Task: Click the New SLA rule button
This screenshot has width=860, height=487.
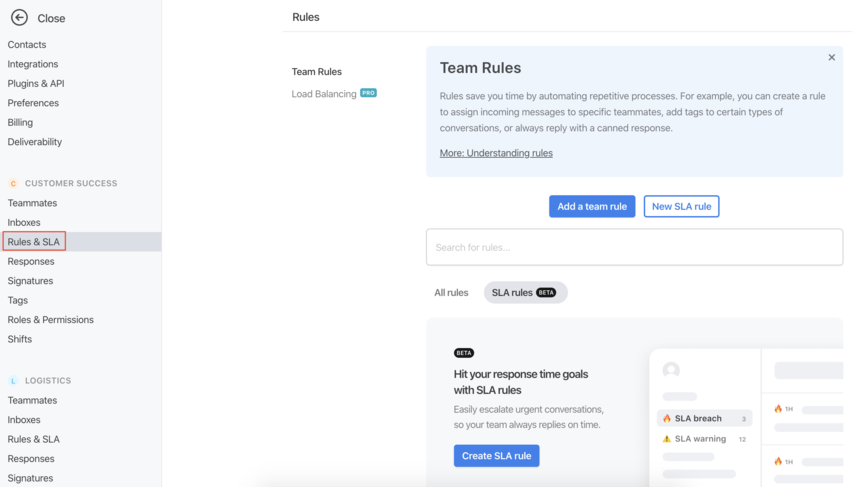Action: [681, 206]
